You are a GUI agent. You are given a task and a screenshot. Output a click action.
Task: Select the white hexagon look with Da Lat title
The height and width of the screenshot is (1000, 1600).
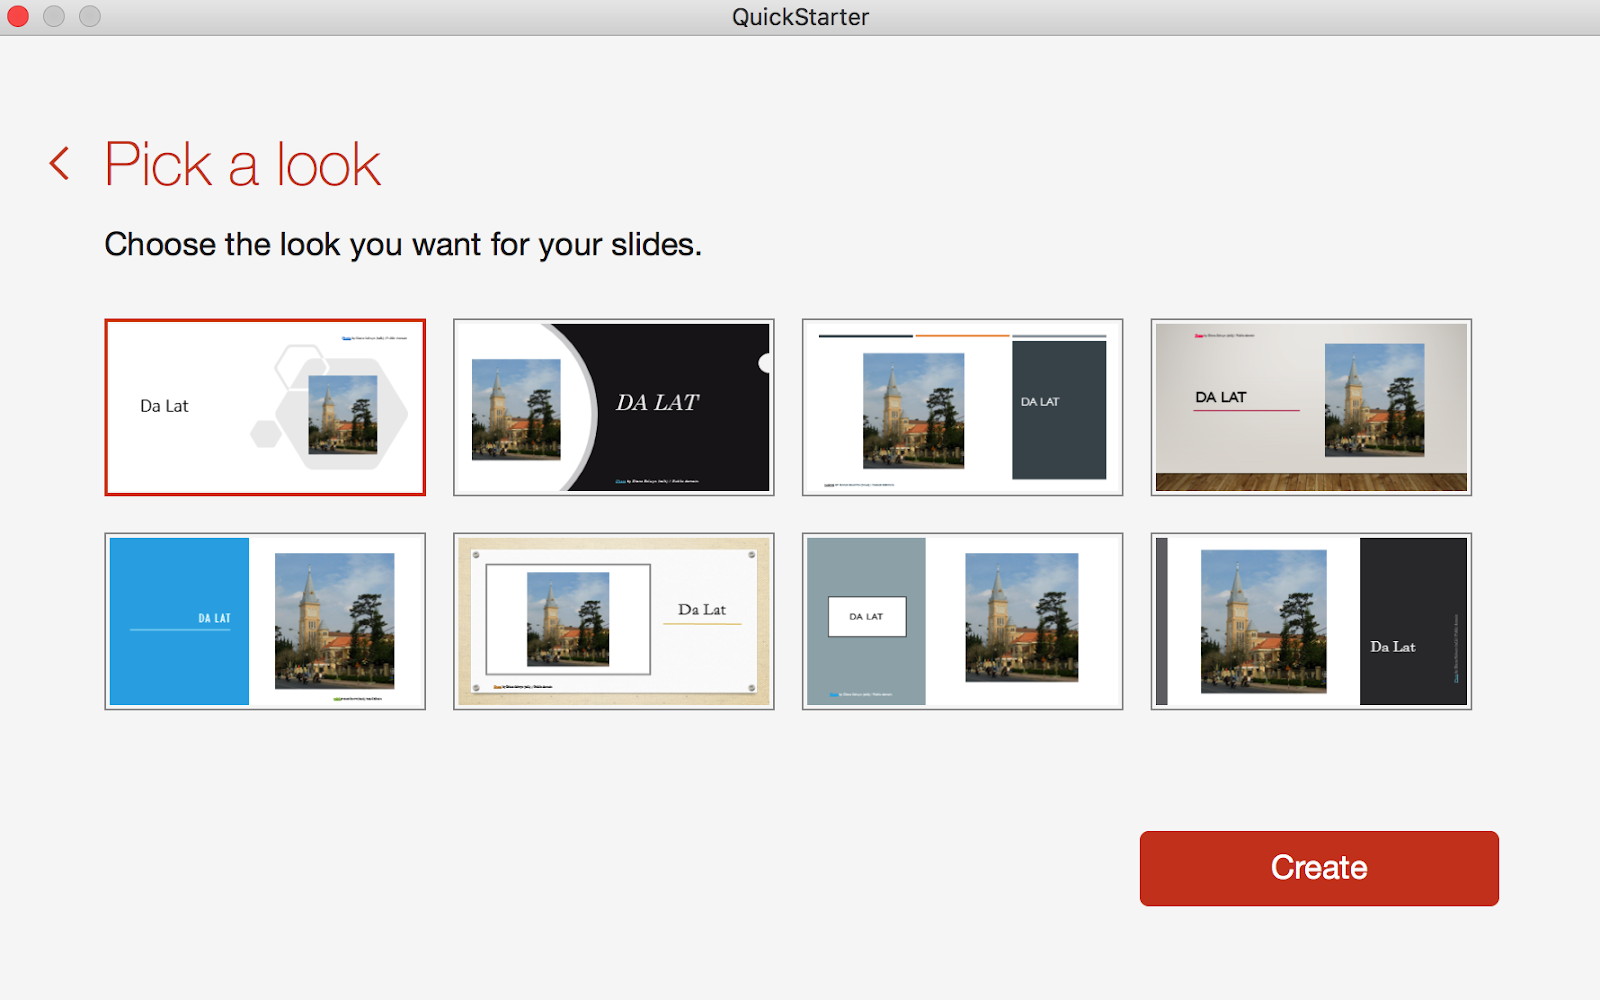pyautogui.click(x=265, y=407)
